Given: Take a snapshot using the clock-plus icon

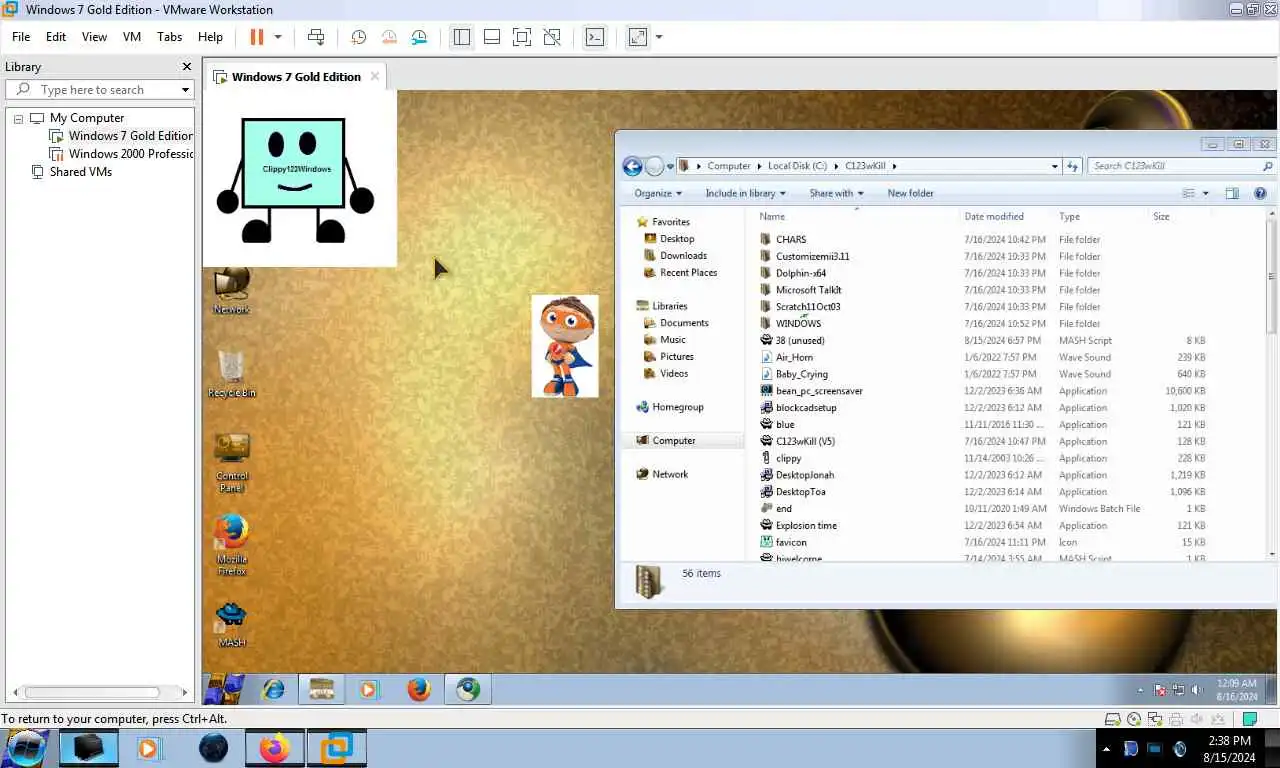Looking at the screenshot, I should pyautogui.click(x=358, y=37).
